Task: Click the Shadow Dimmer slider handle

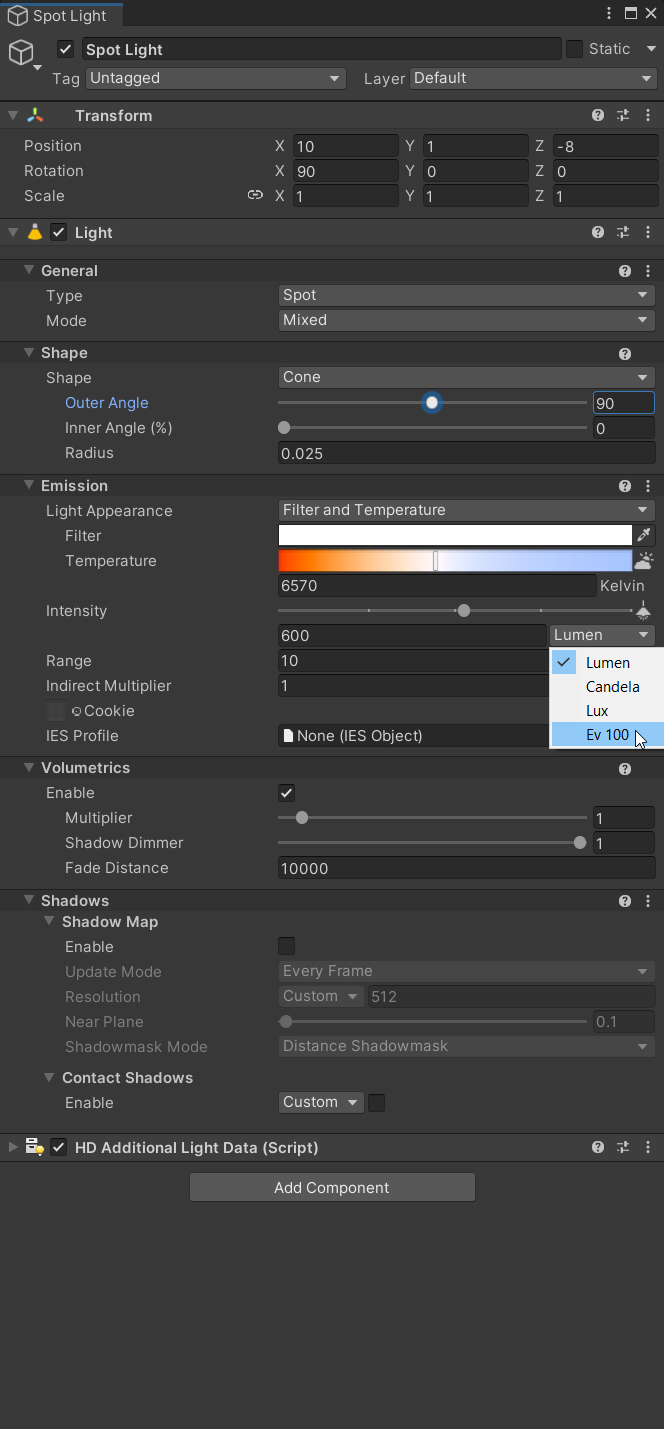Action: (580, 843)
